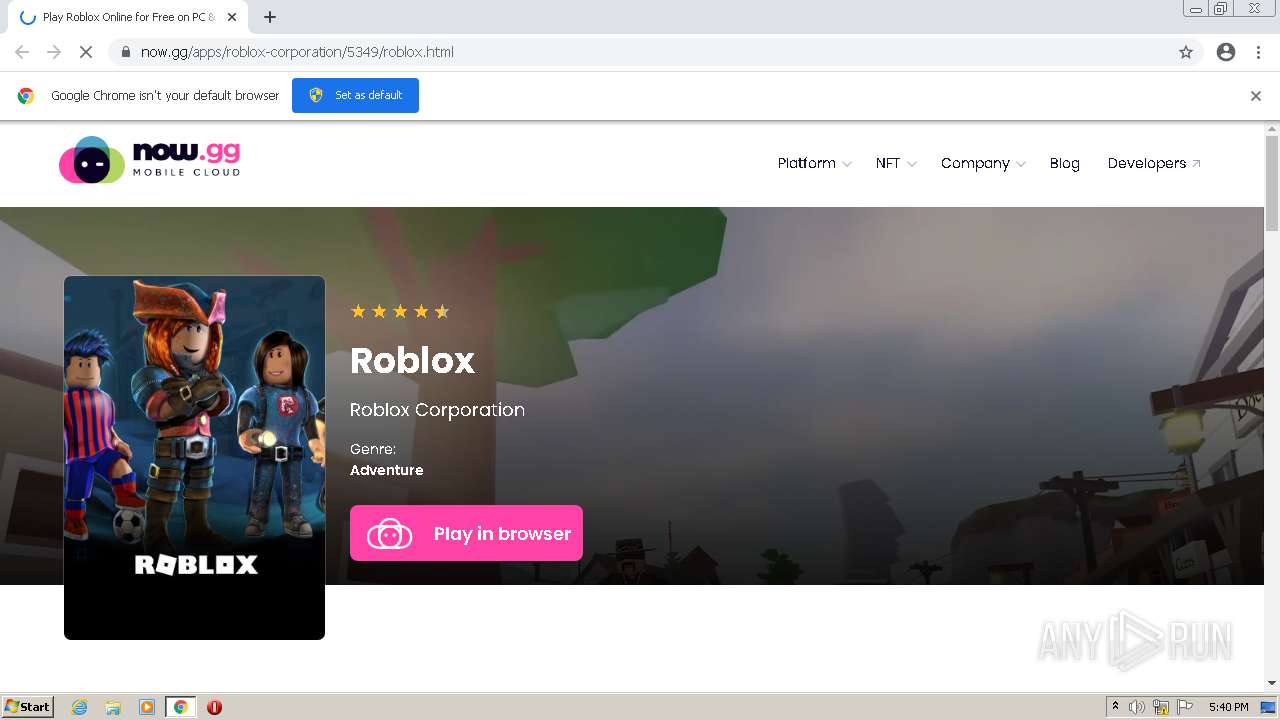This screenshot has height=720, width=1280.
Task: View site security lock information
Action: coord(125,52)
